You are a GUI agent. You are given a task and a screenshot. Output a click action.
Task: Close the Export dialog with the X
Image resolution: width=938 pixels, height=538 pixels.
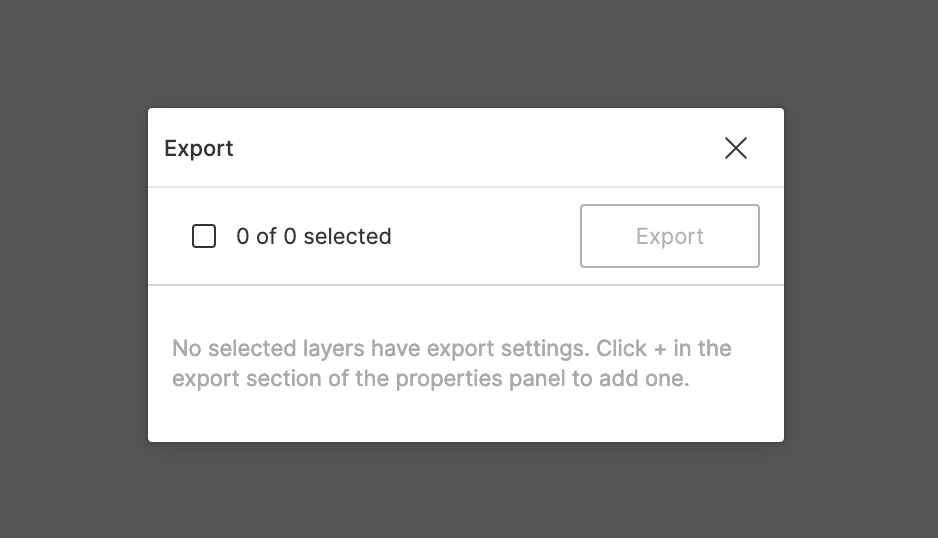point(736,148)
